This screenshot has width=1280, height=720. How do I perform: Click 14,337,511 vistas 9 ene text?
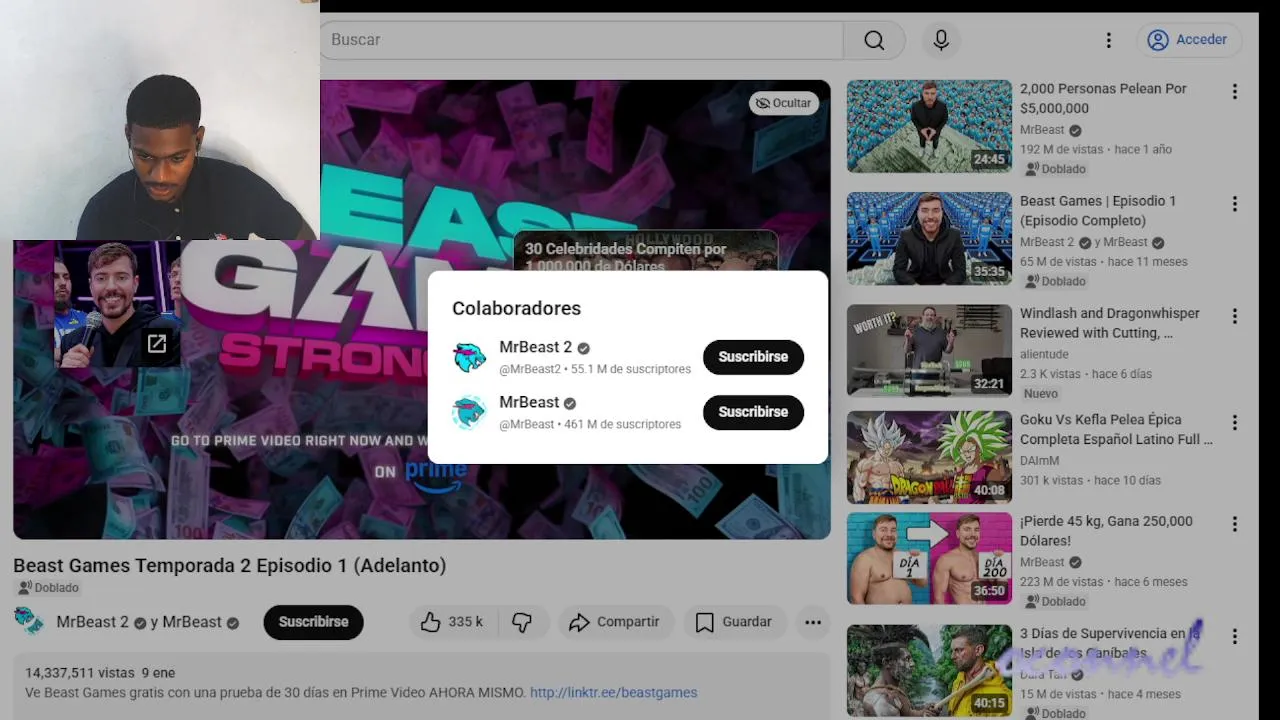point(100,673)
